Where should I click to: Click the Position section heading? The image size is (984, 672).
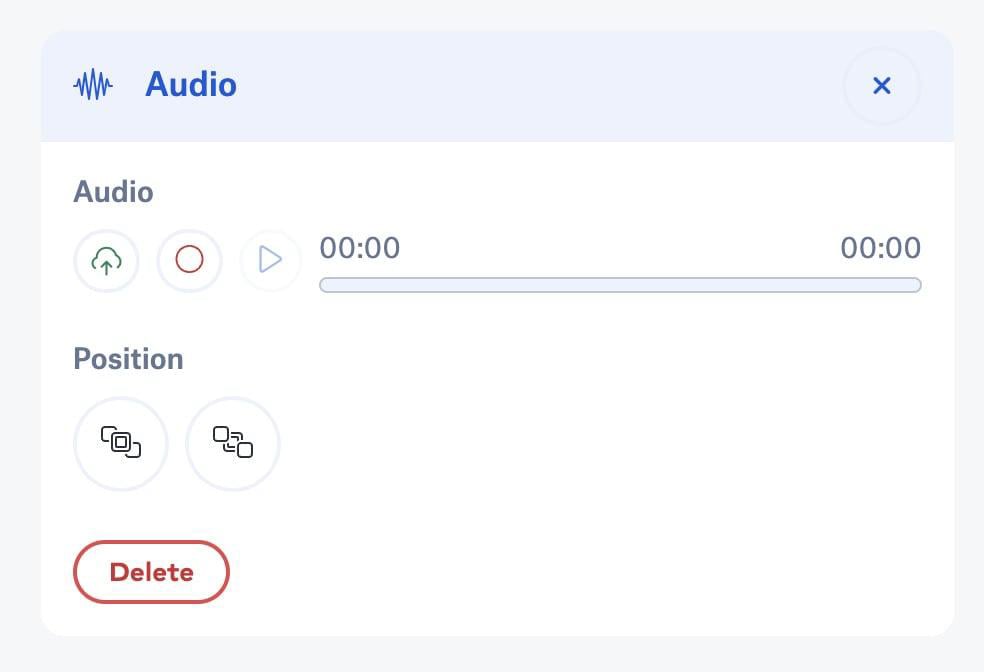coord(128,359)
